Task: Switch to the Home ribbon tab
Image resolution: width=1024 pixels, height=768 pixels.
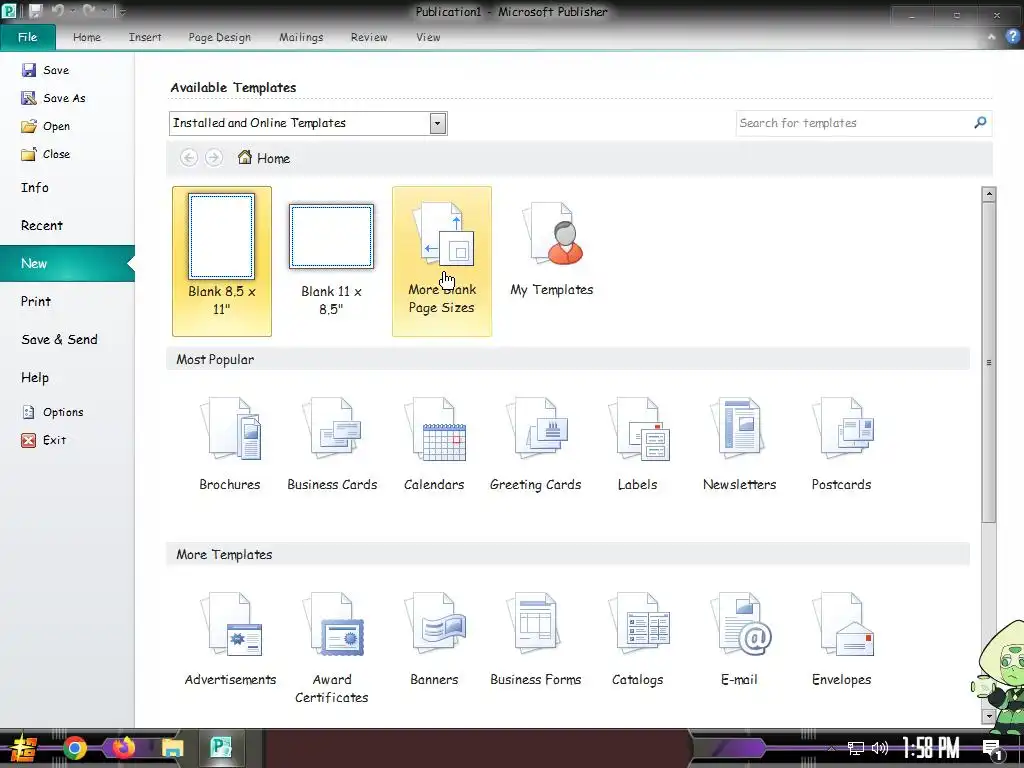Action: (x=87, y=37)
